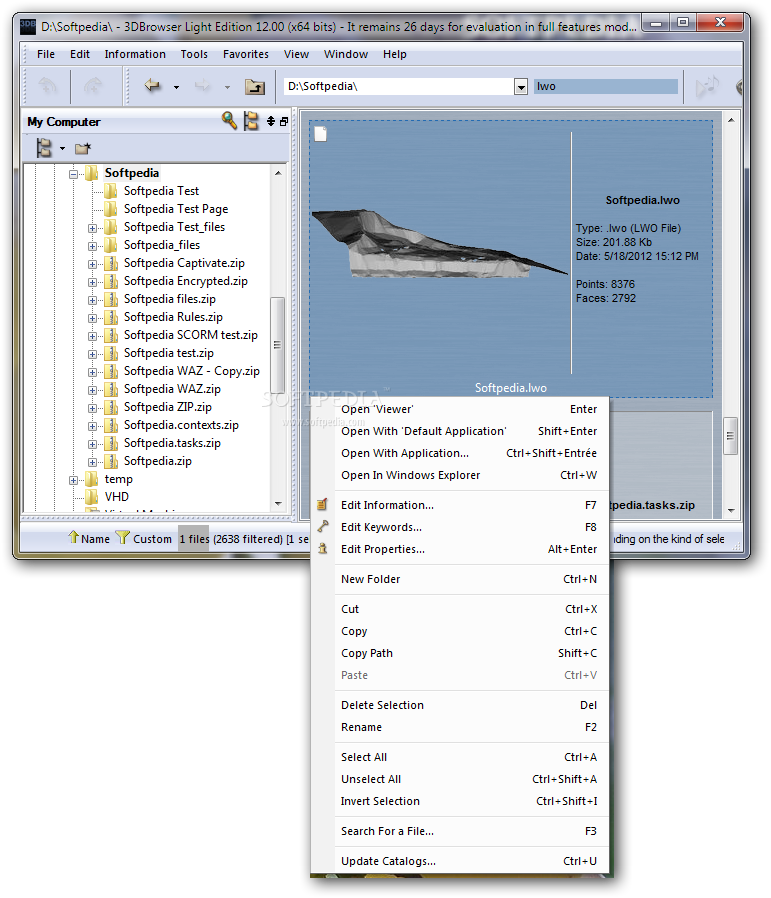Image resolution: width=771 pixels, height=898 pixels.
Task: Choose Delete Selection menu entry
Action: click(459, 705)
